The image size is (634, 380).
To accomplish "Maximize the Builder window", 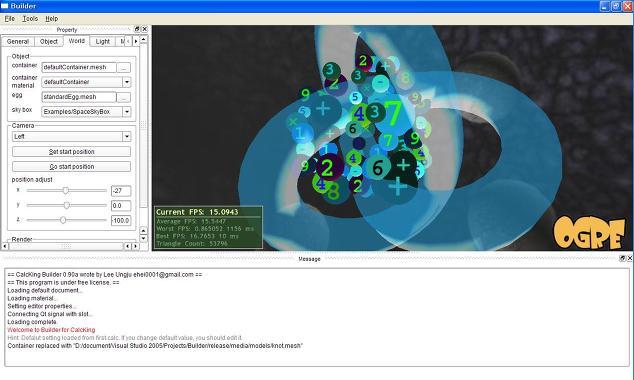I will point(616,6).
